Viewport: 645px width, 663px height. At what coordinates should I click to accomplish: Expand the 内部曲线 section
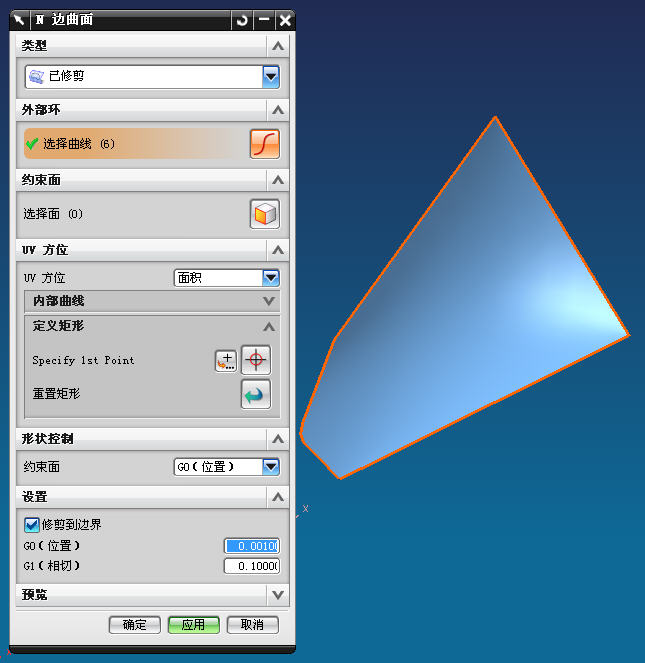(269, 301)
